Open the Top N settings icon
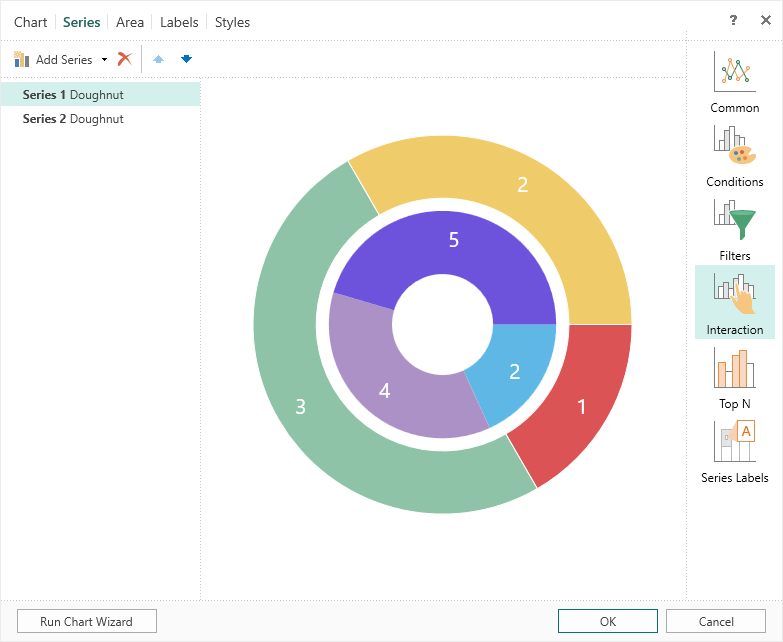 (734, 369)
